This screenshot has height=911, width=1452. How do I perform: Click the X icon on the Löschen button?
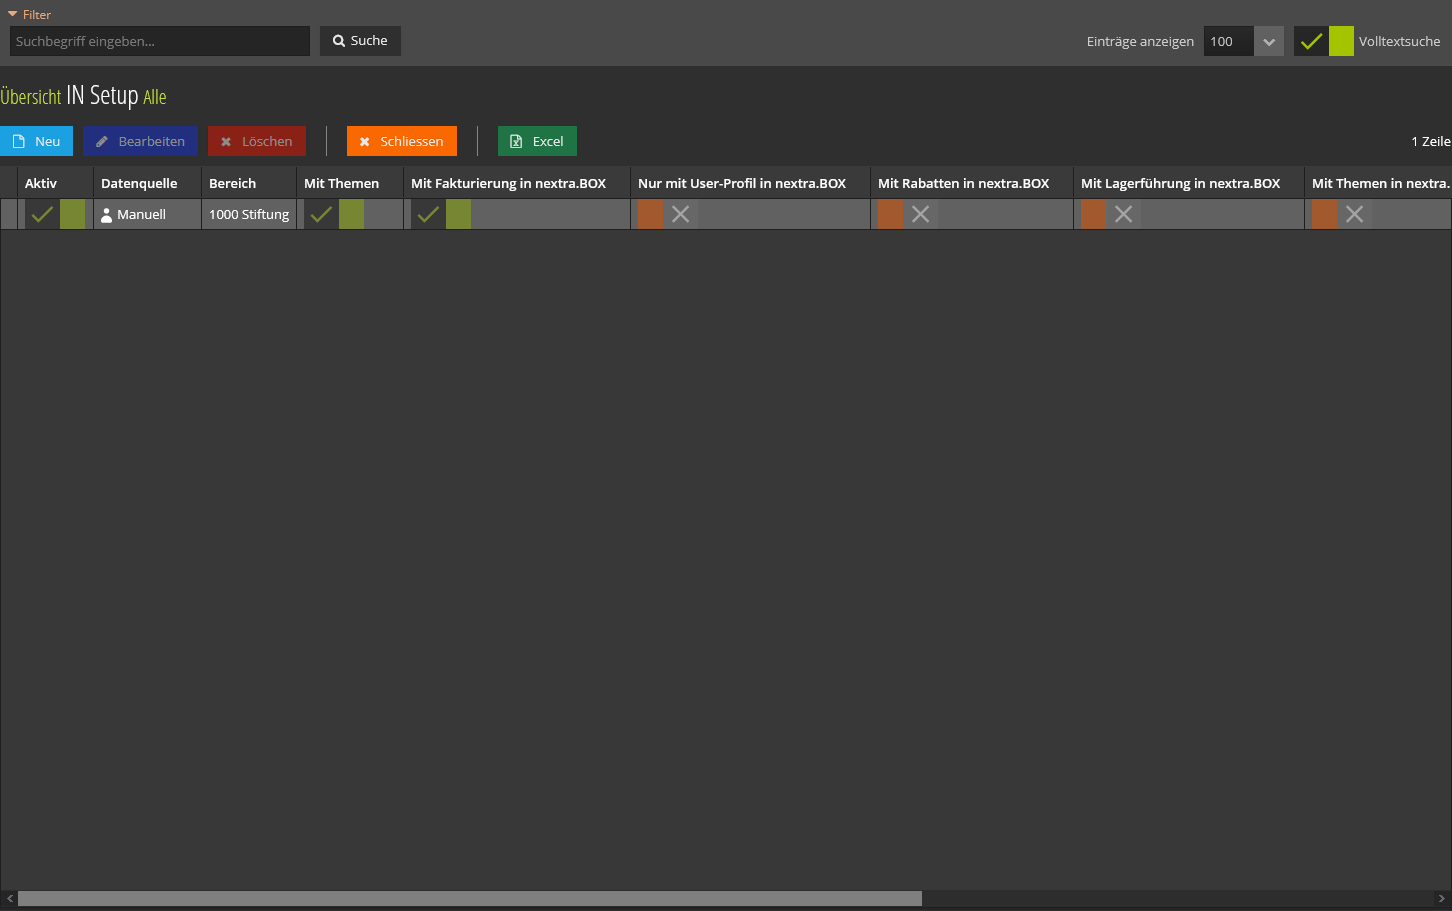(225, 140)
